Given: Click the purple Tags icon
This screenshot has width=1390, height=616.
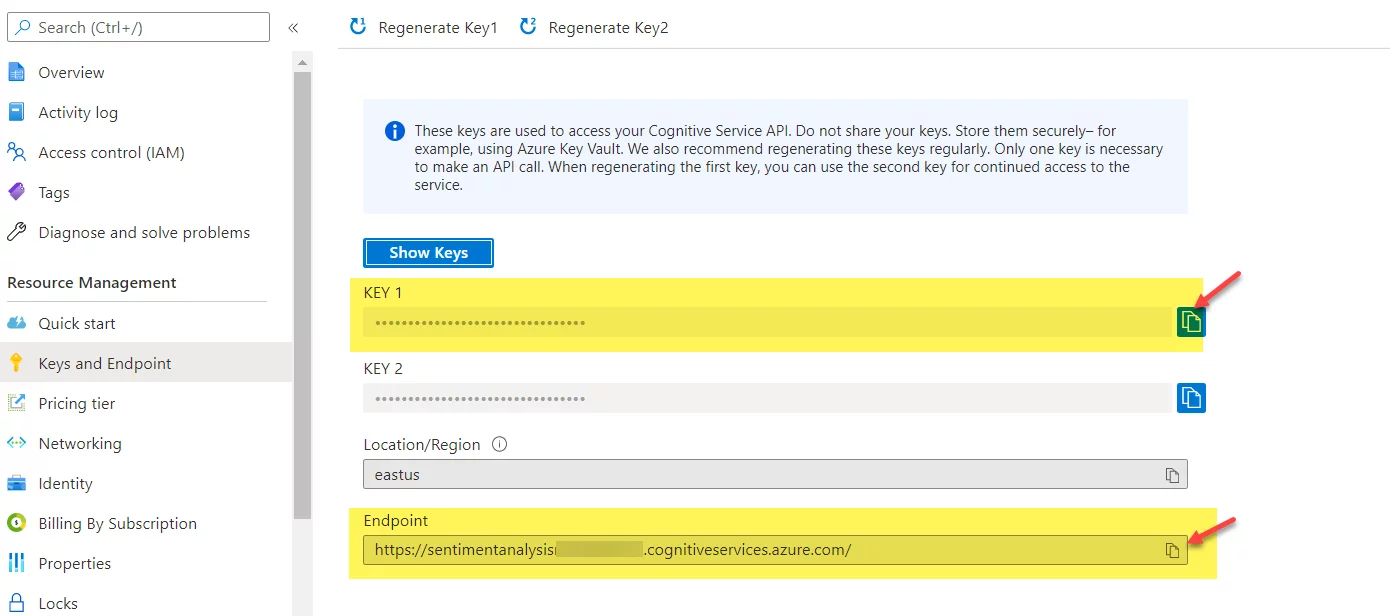Looking at the screenshot, I should (x=16, y=192).
